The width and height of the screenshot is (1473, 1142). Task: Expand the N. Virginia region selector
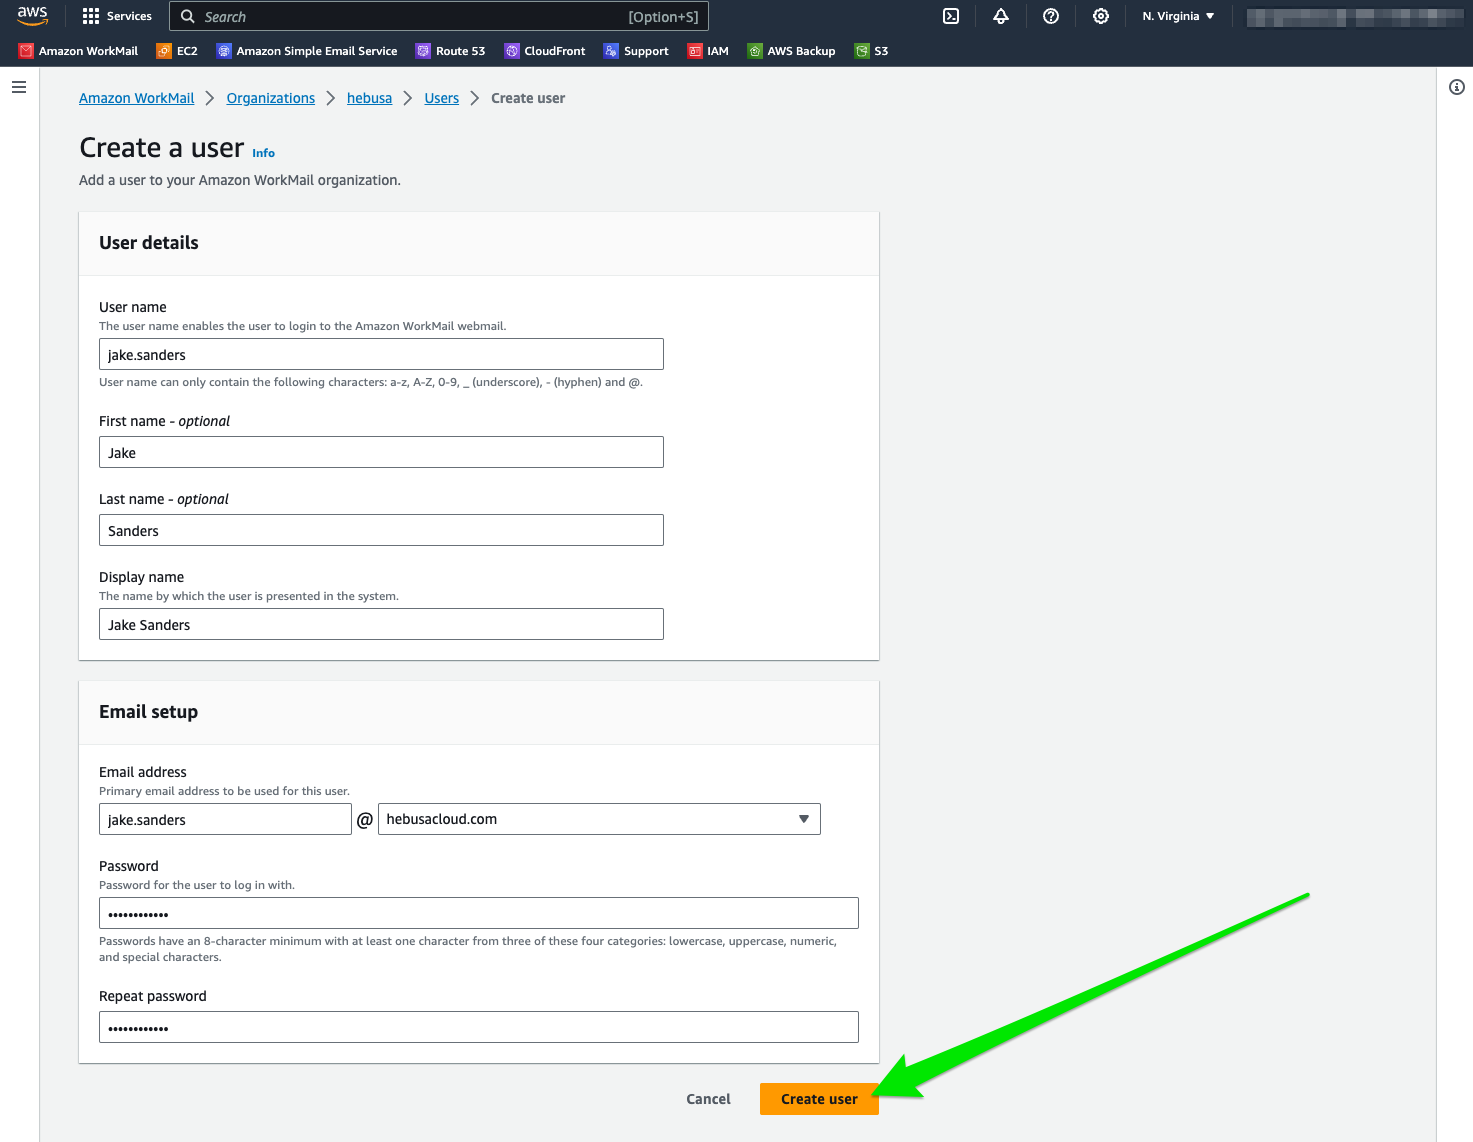point(1178,16)
